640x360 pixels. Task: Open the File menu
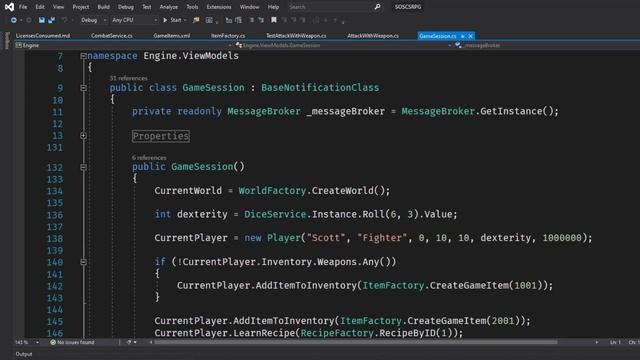point(23,7)
